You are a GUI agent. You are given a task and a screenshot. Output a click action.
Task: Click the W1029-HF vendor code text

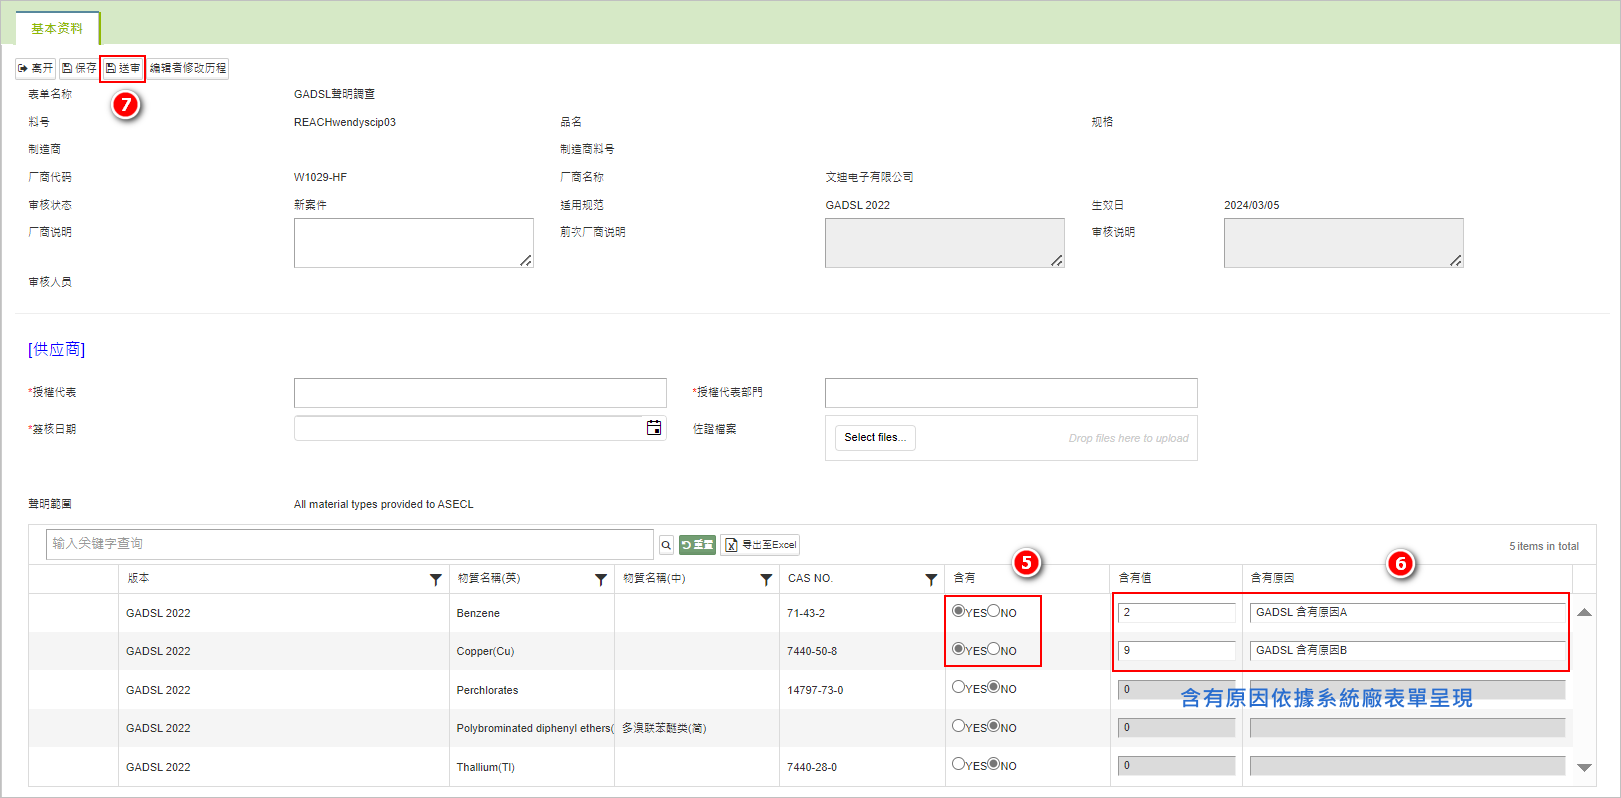pyautogui.click(x=320, y=177)
